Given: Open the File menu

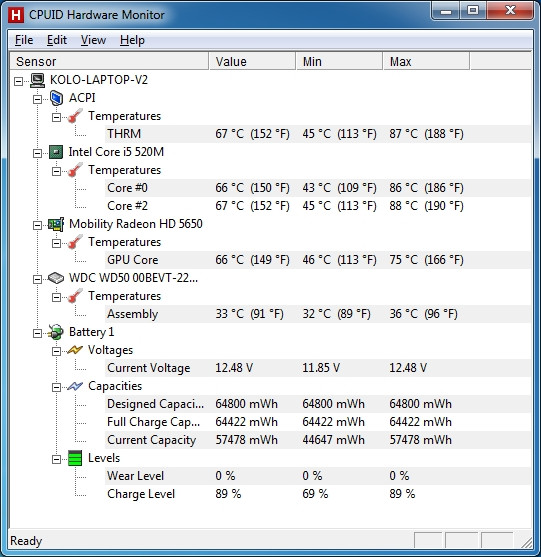Looking at the screenshot, I should pos(24,40).
